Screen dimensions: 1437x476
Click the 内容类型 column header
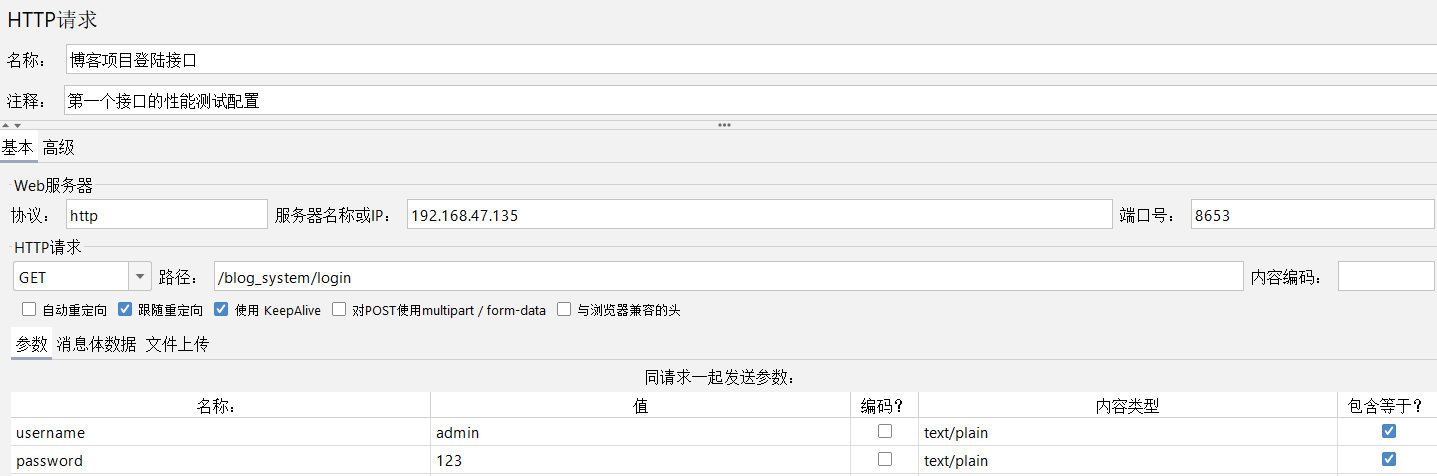[1128, 405]
